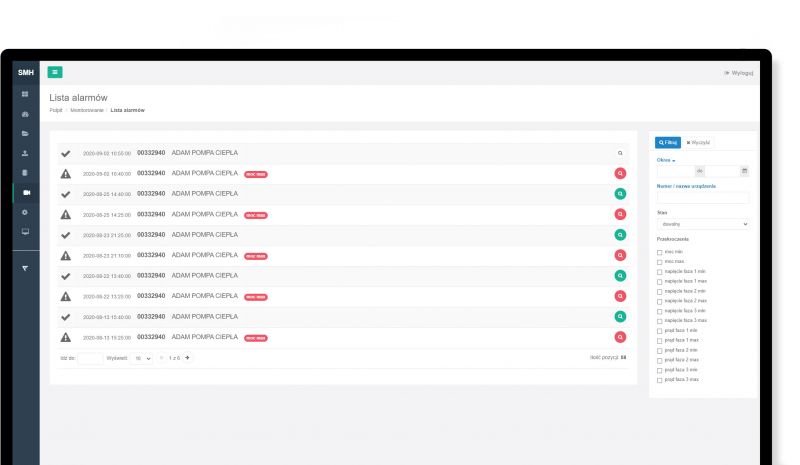The height and width of the screenshot is (465, 800).
Task: Click the calendar icon in the Okres date range
Action: (x=744, y=171)
